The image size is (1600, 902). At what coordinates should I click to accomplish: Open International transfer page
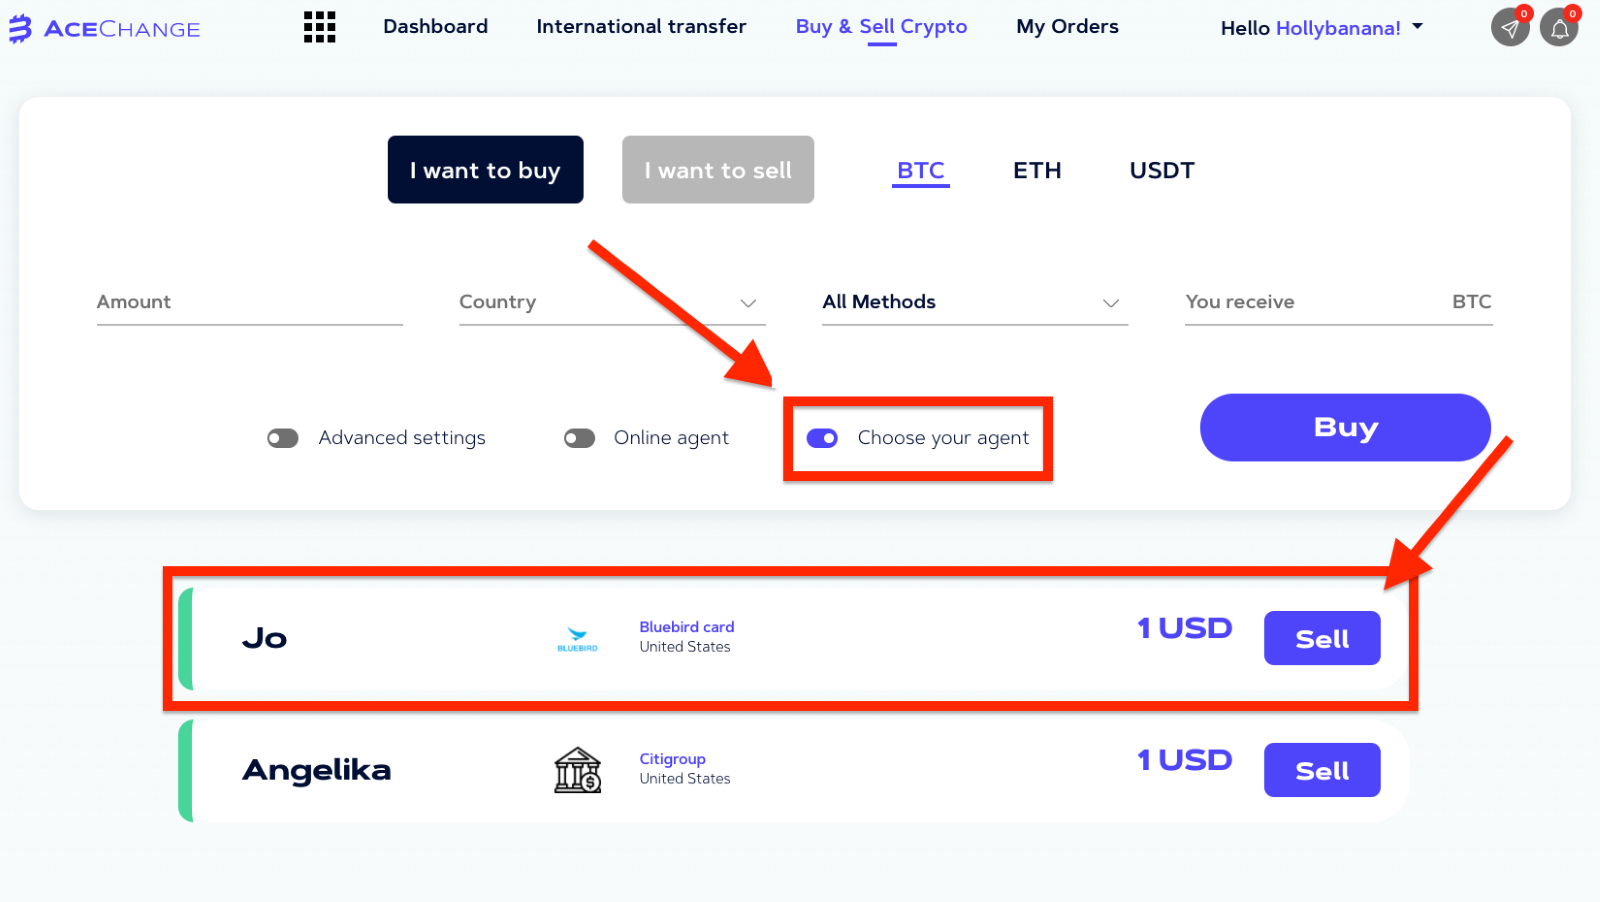(x=641, y=27)
